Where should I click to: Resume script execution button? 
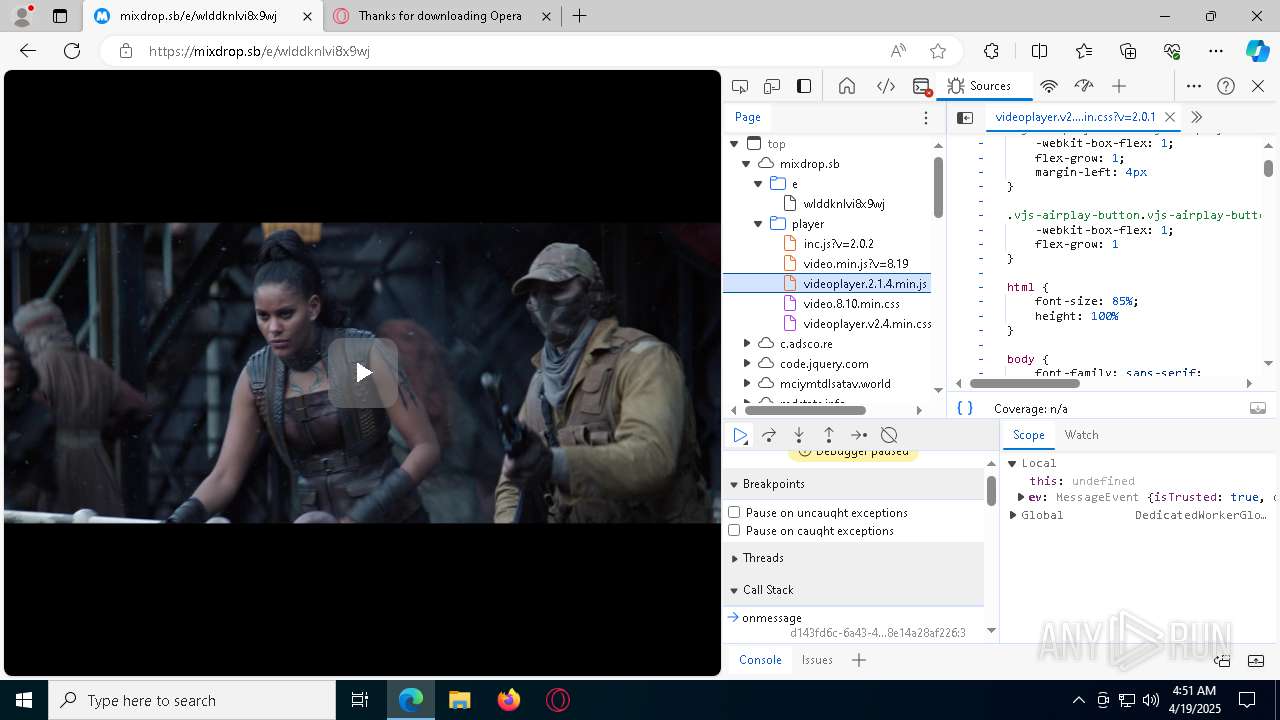740,435
